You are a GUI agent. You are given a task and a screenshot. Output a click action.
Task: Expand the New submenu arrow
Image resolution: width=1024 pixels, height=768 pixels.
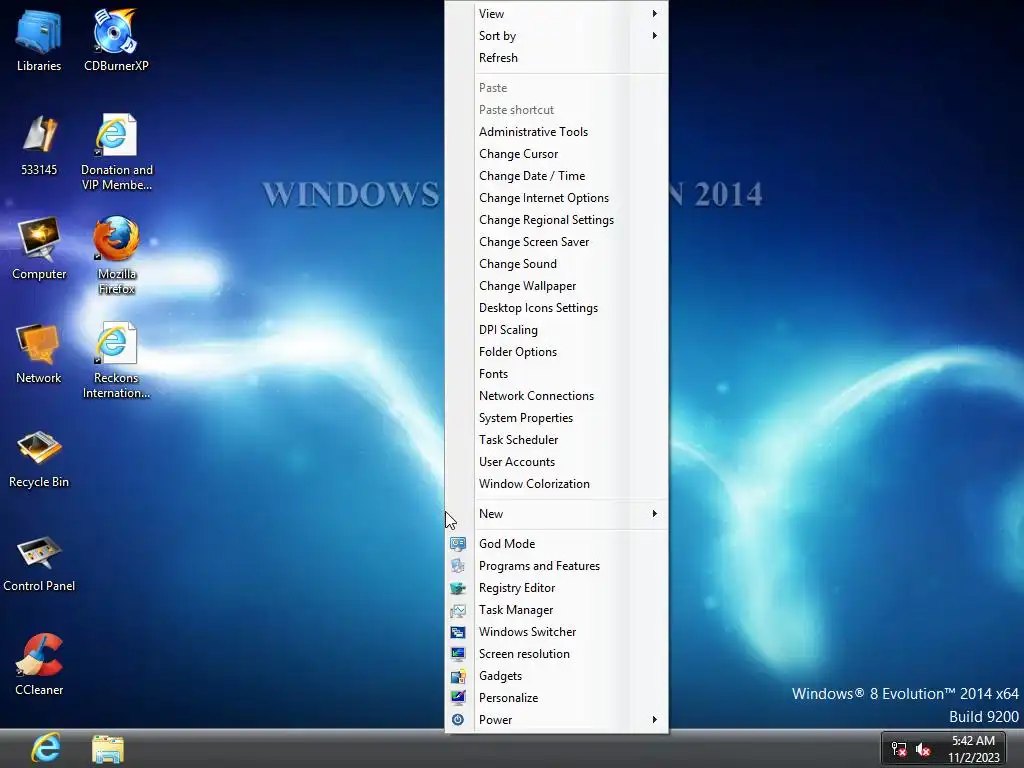pos(654,513)
